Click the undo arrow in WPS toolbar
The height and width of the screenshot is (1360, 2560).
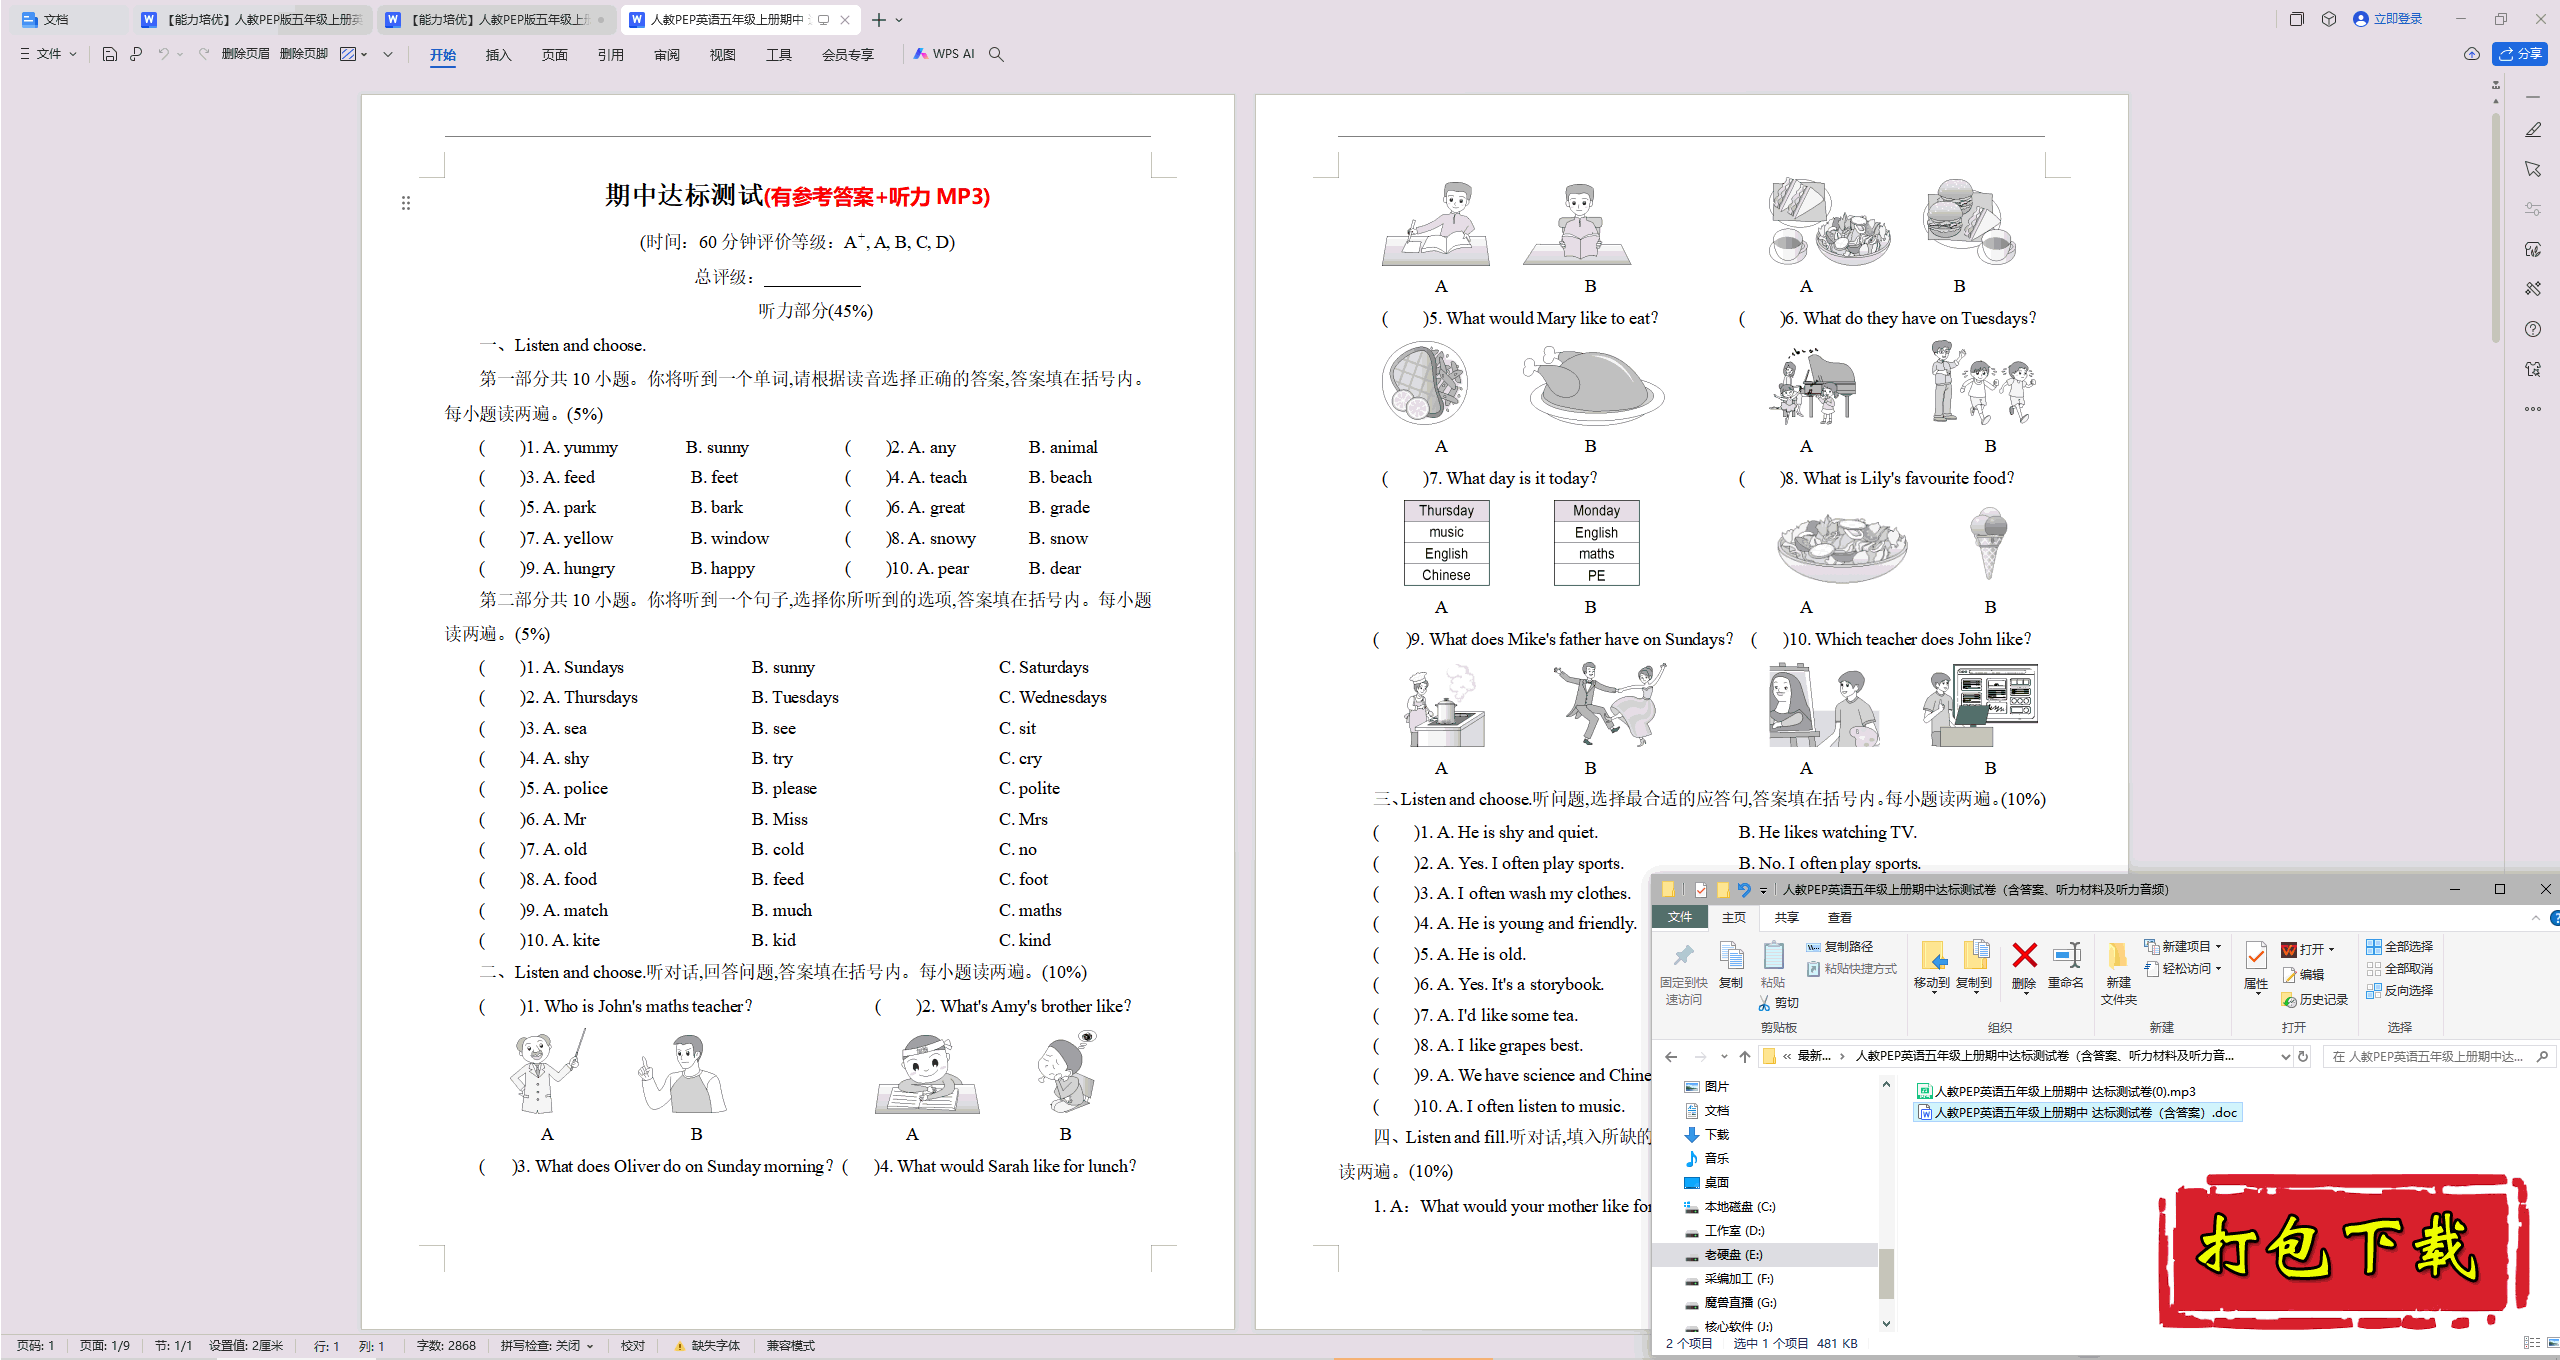coord(163,54)
